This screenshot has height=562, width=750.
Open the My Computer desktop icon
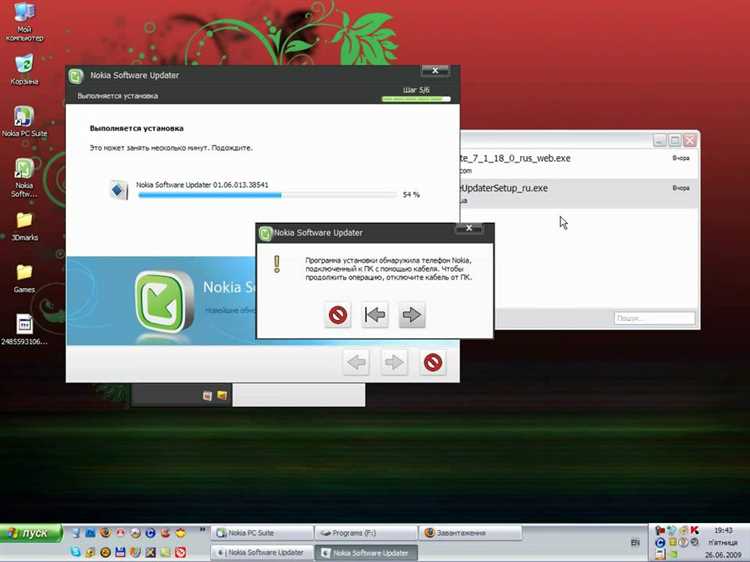24,22
